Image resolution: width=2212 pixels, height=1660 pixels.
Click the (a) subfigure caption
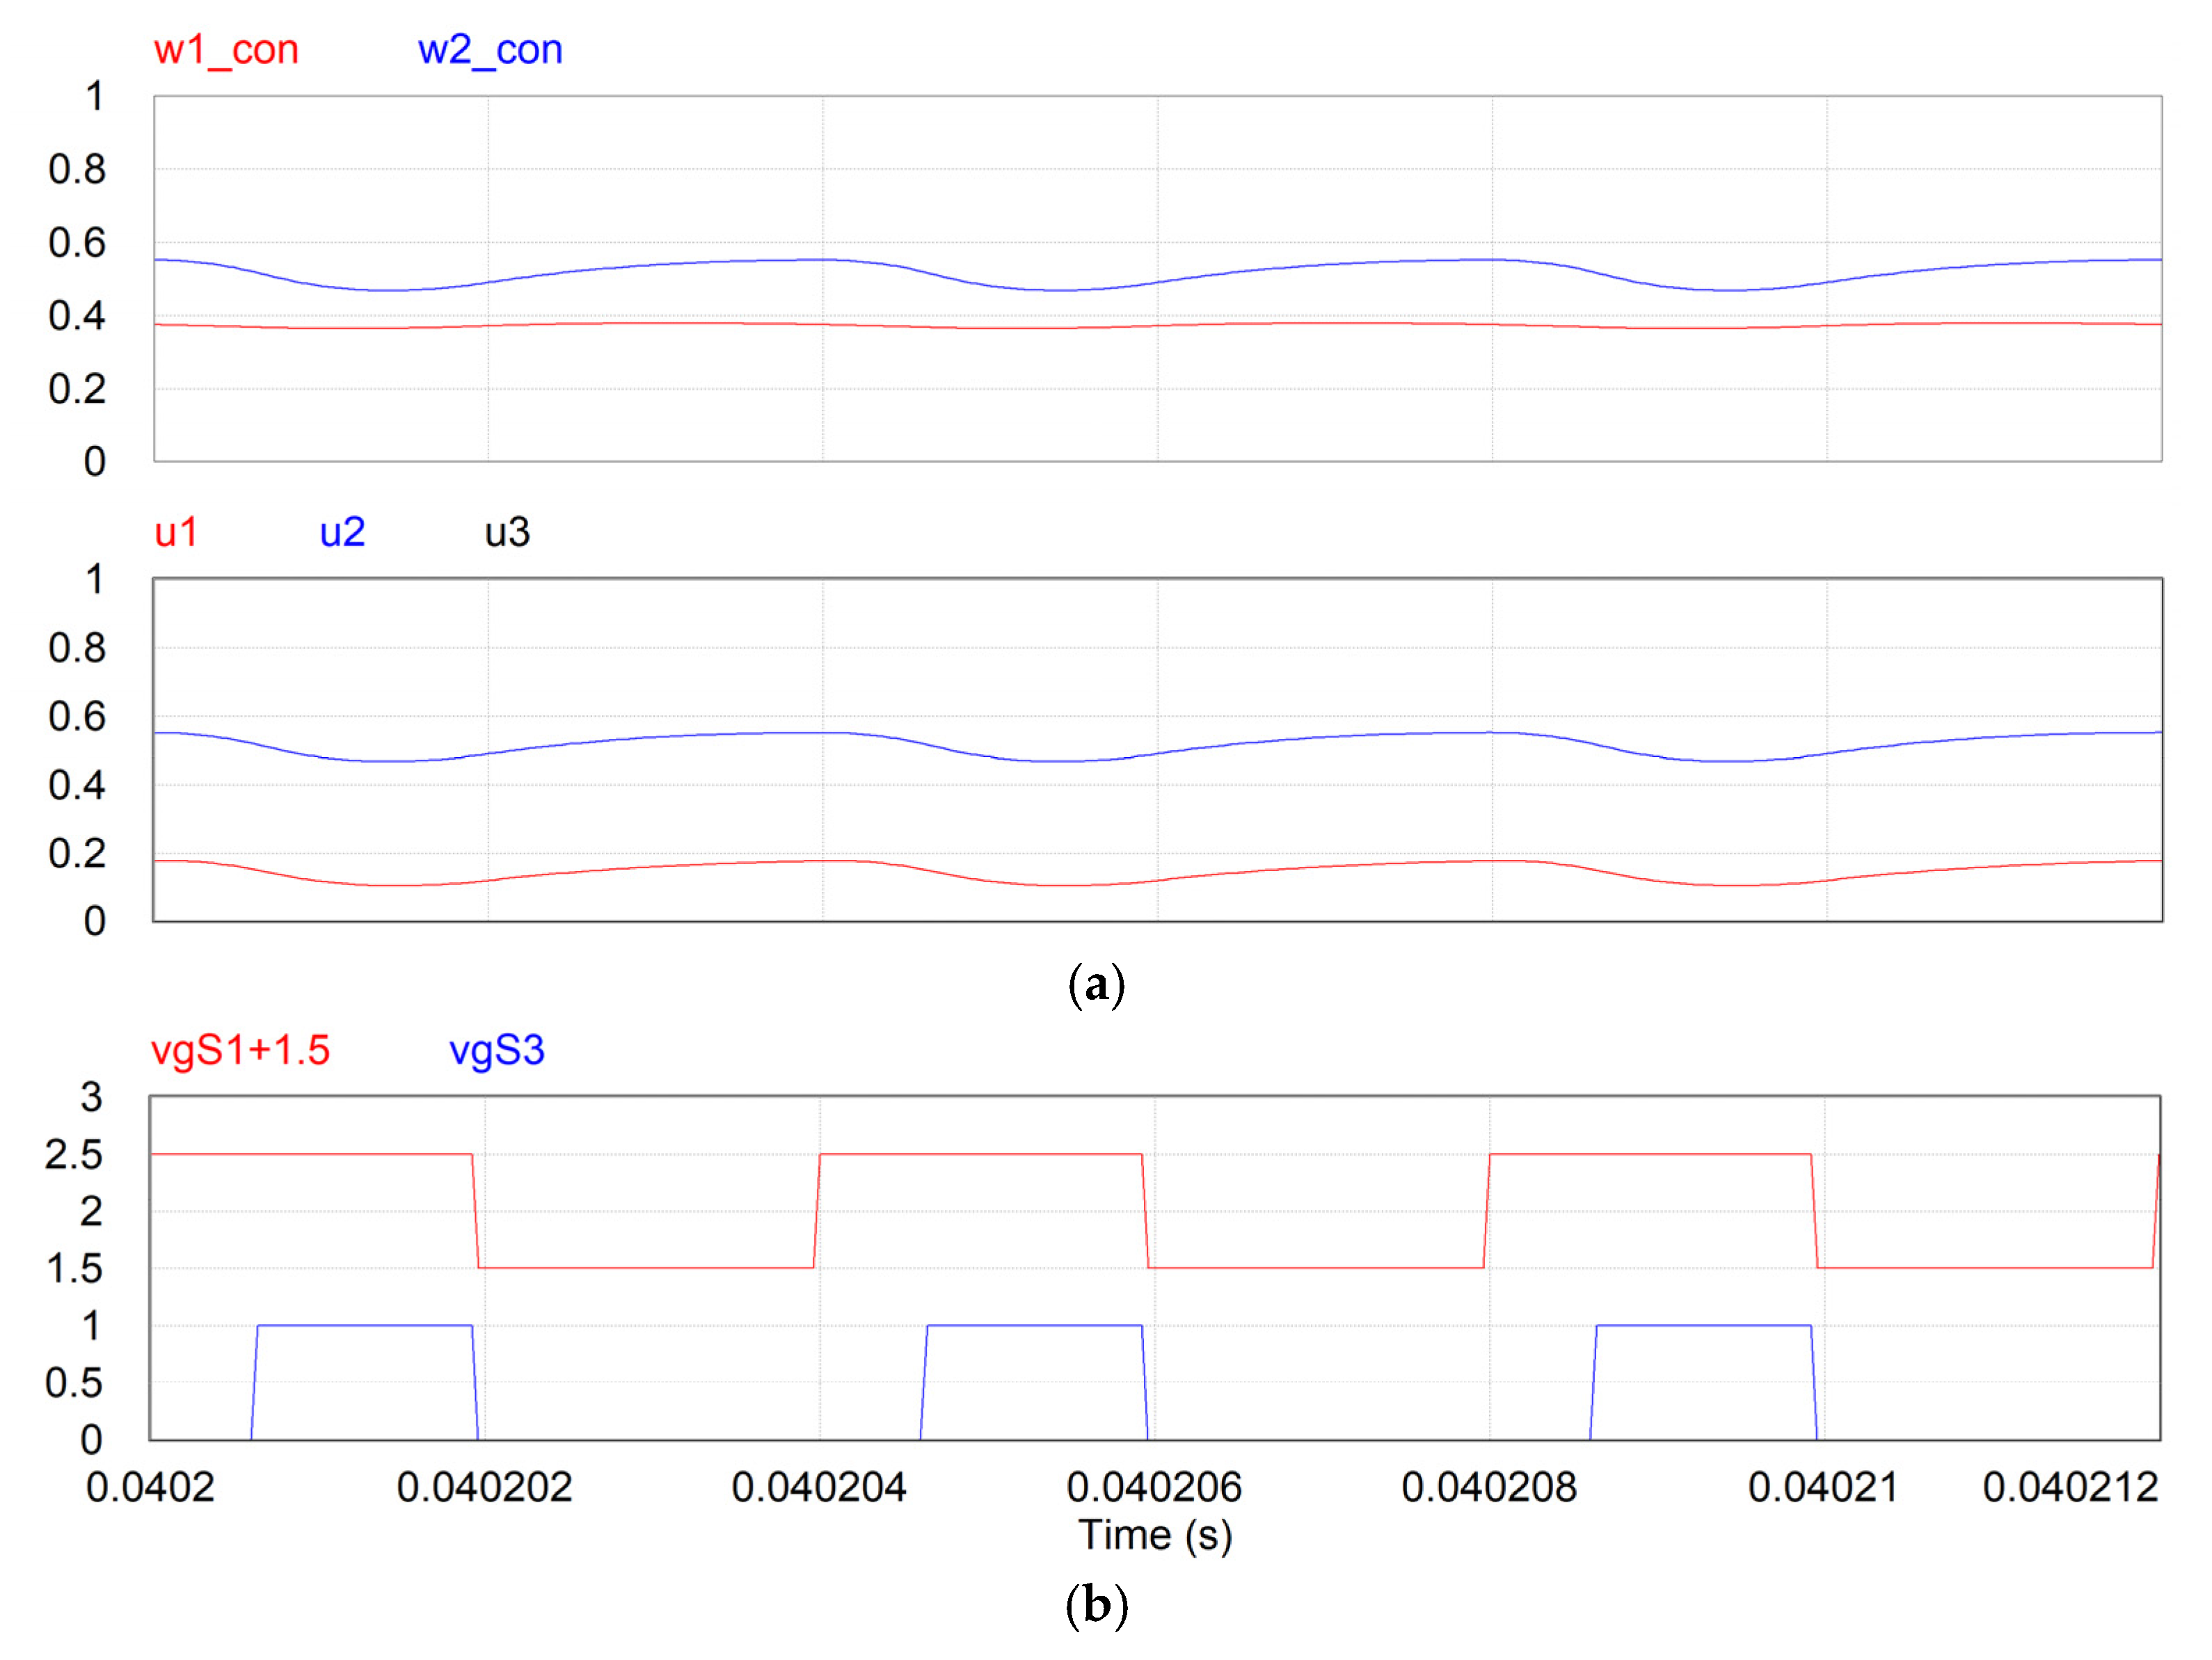(x=1097, y=985)
